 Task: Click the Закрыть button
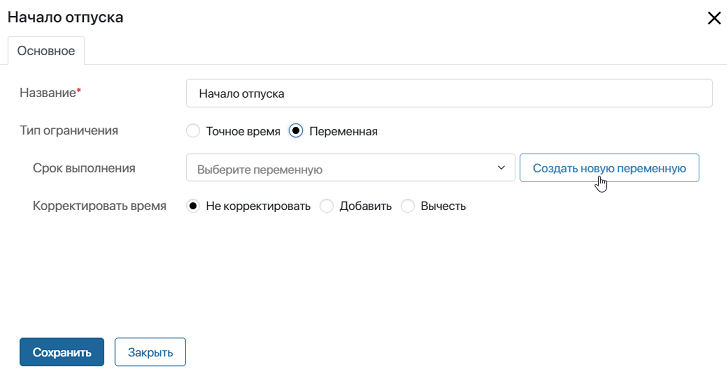click(150, 352)
